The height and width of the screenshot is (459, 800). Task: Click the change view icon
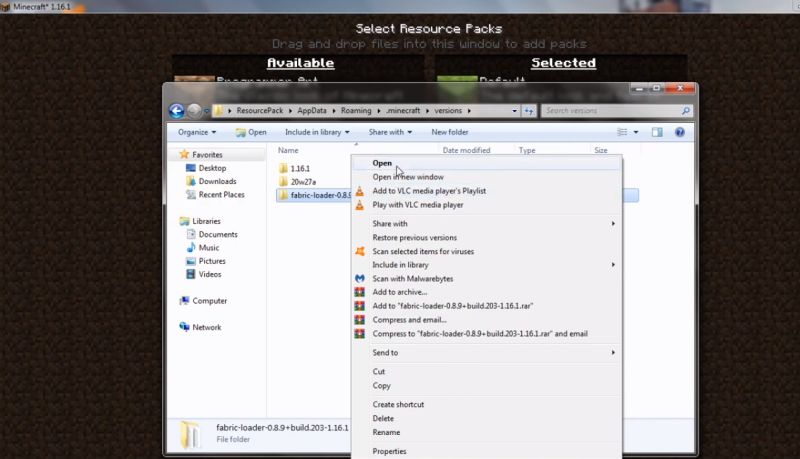[622, 132]
